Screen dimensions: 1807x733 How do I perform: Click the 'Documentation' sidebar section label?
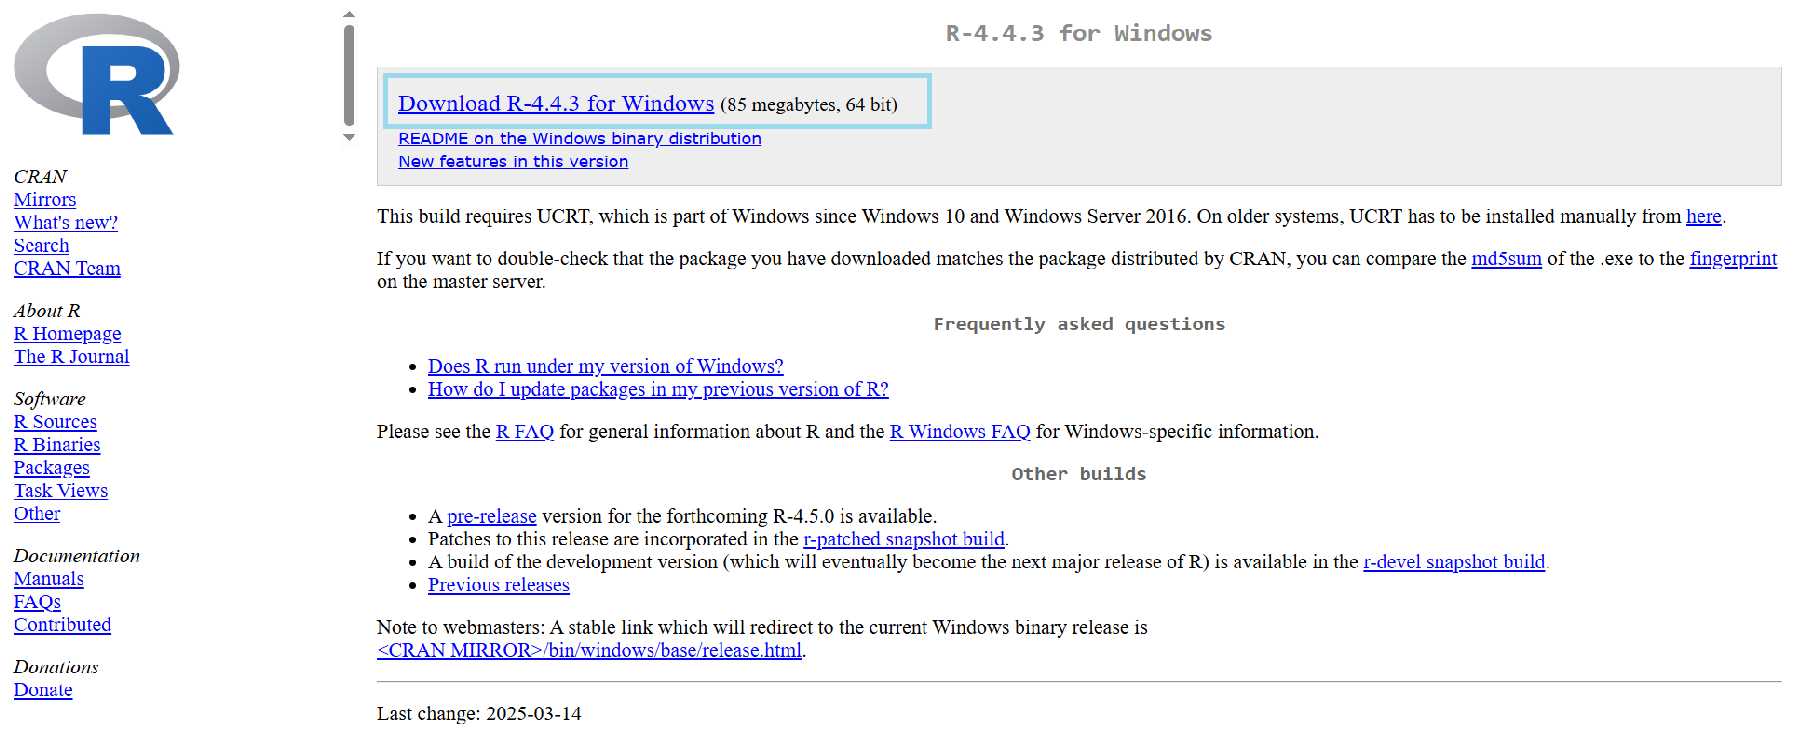tap(77, 555)
